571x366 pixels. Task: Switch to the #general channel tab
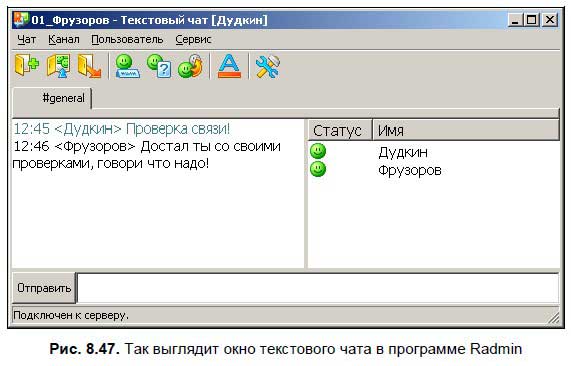coord(52,98)
